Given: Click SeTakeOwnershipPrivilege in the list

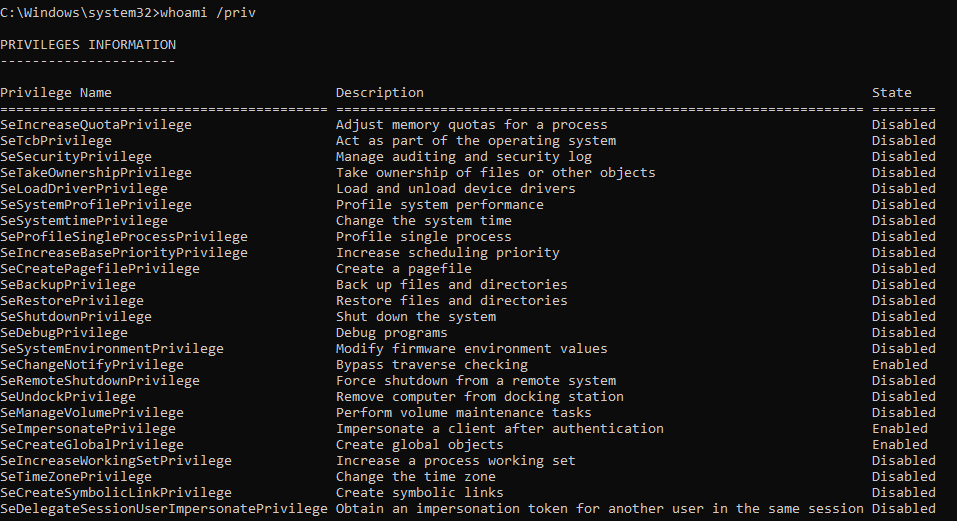Looking at the screenshot, I should 96,173.
